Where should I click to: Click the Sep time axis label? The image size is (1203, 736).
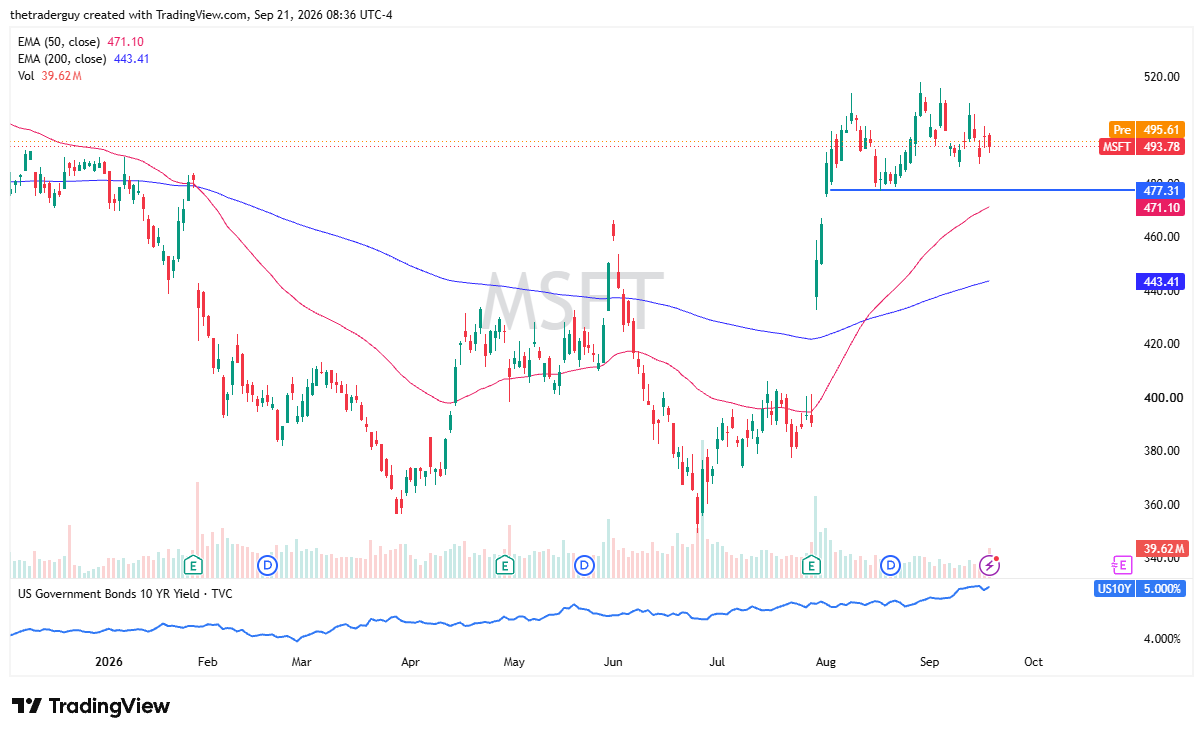929,662
